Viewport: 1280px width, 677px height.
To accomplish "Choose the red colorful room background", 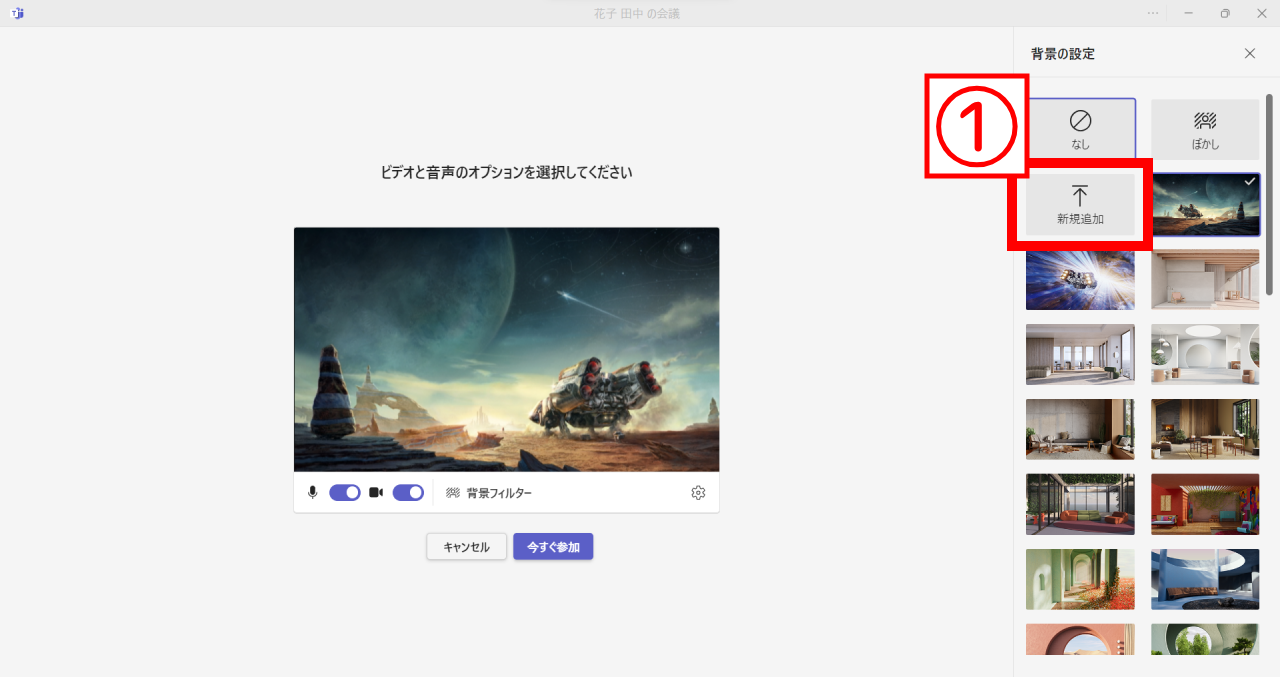I will [1205, 504].
